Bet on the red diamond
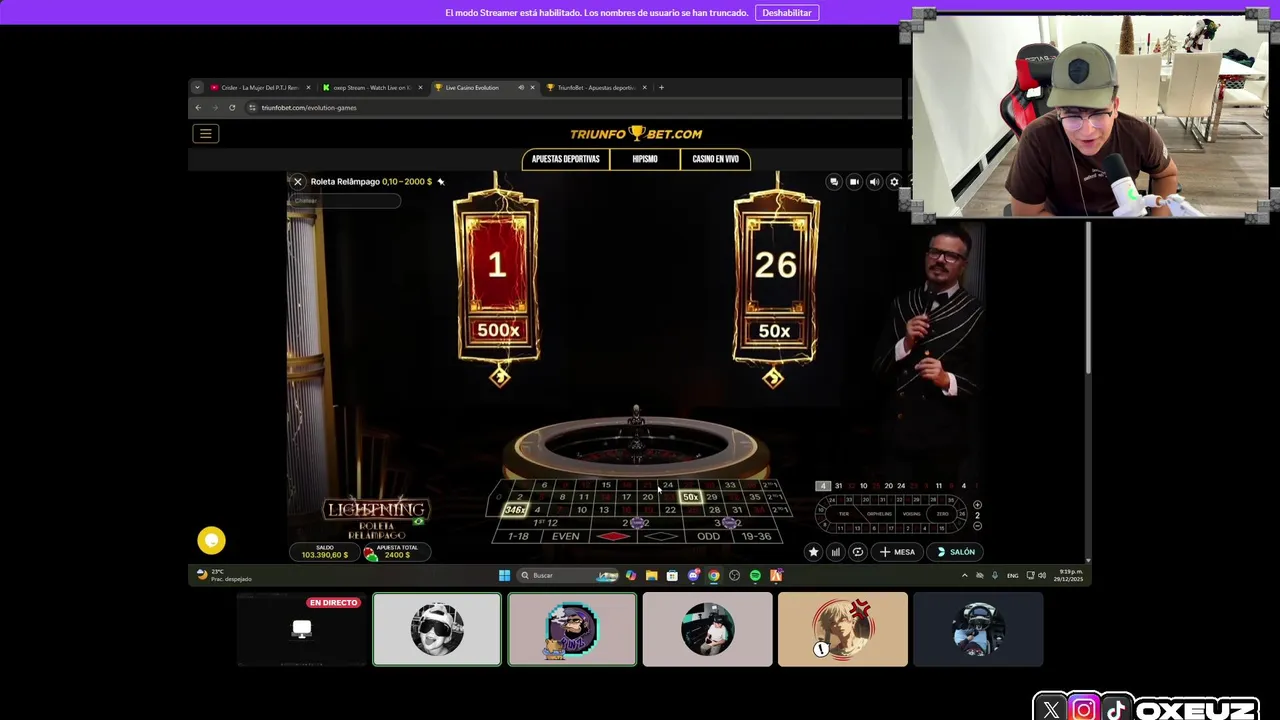Image resolution: width=1280 pixels, height=720 pixels. tap(614, 536)
